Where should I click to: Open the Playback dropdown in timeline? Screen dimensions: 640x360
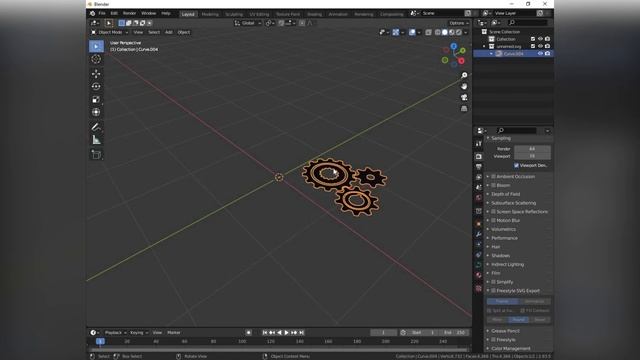(x=115, y=333)
